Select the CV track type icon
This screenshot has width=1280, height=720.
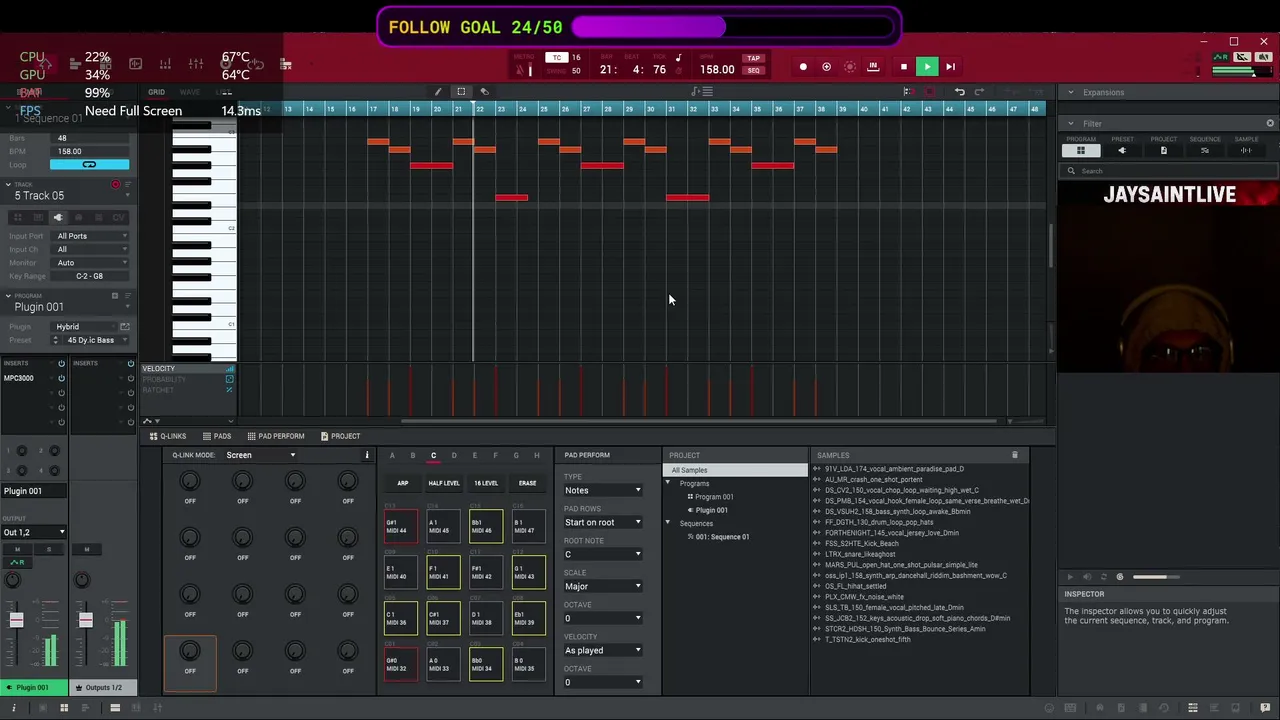pyautogui.click(x=119, y=217)
